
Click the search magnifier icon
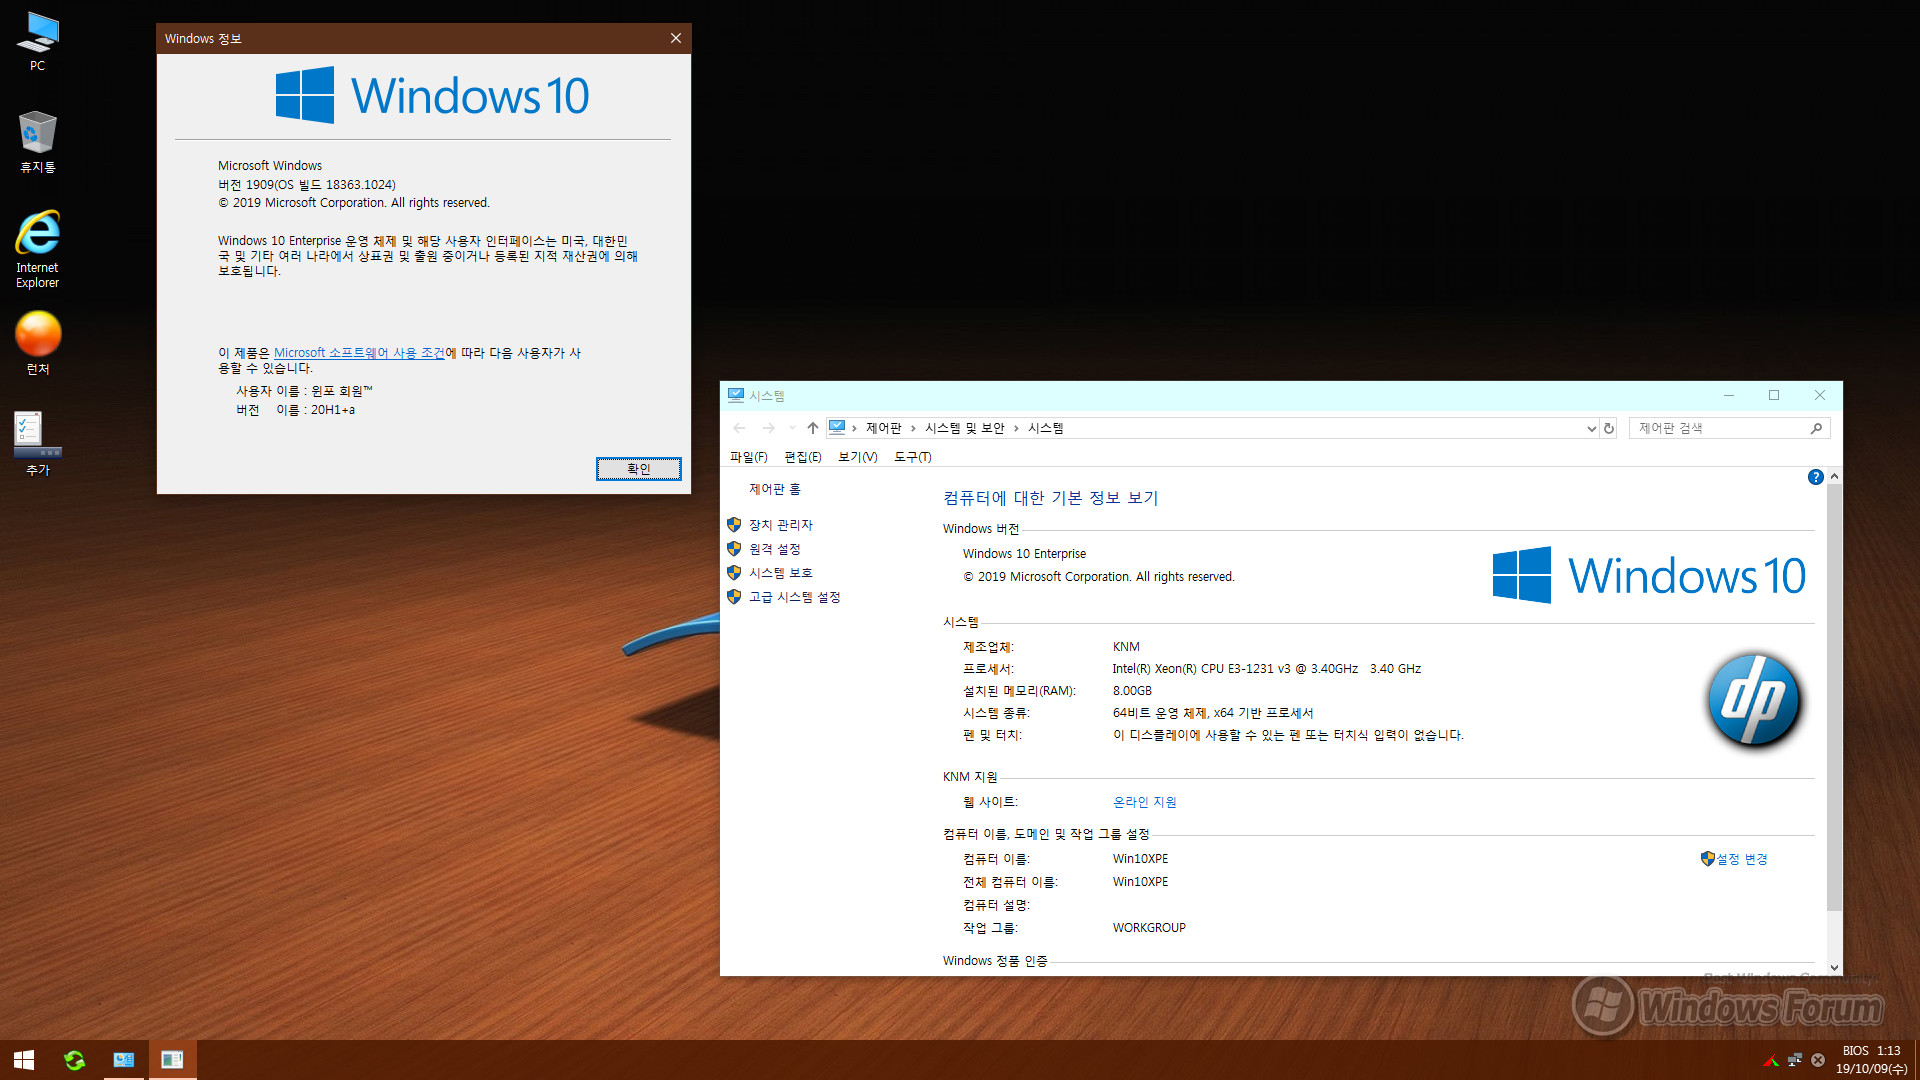(1816, 428)
